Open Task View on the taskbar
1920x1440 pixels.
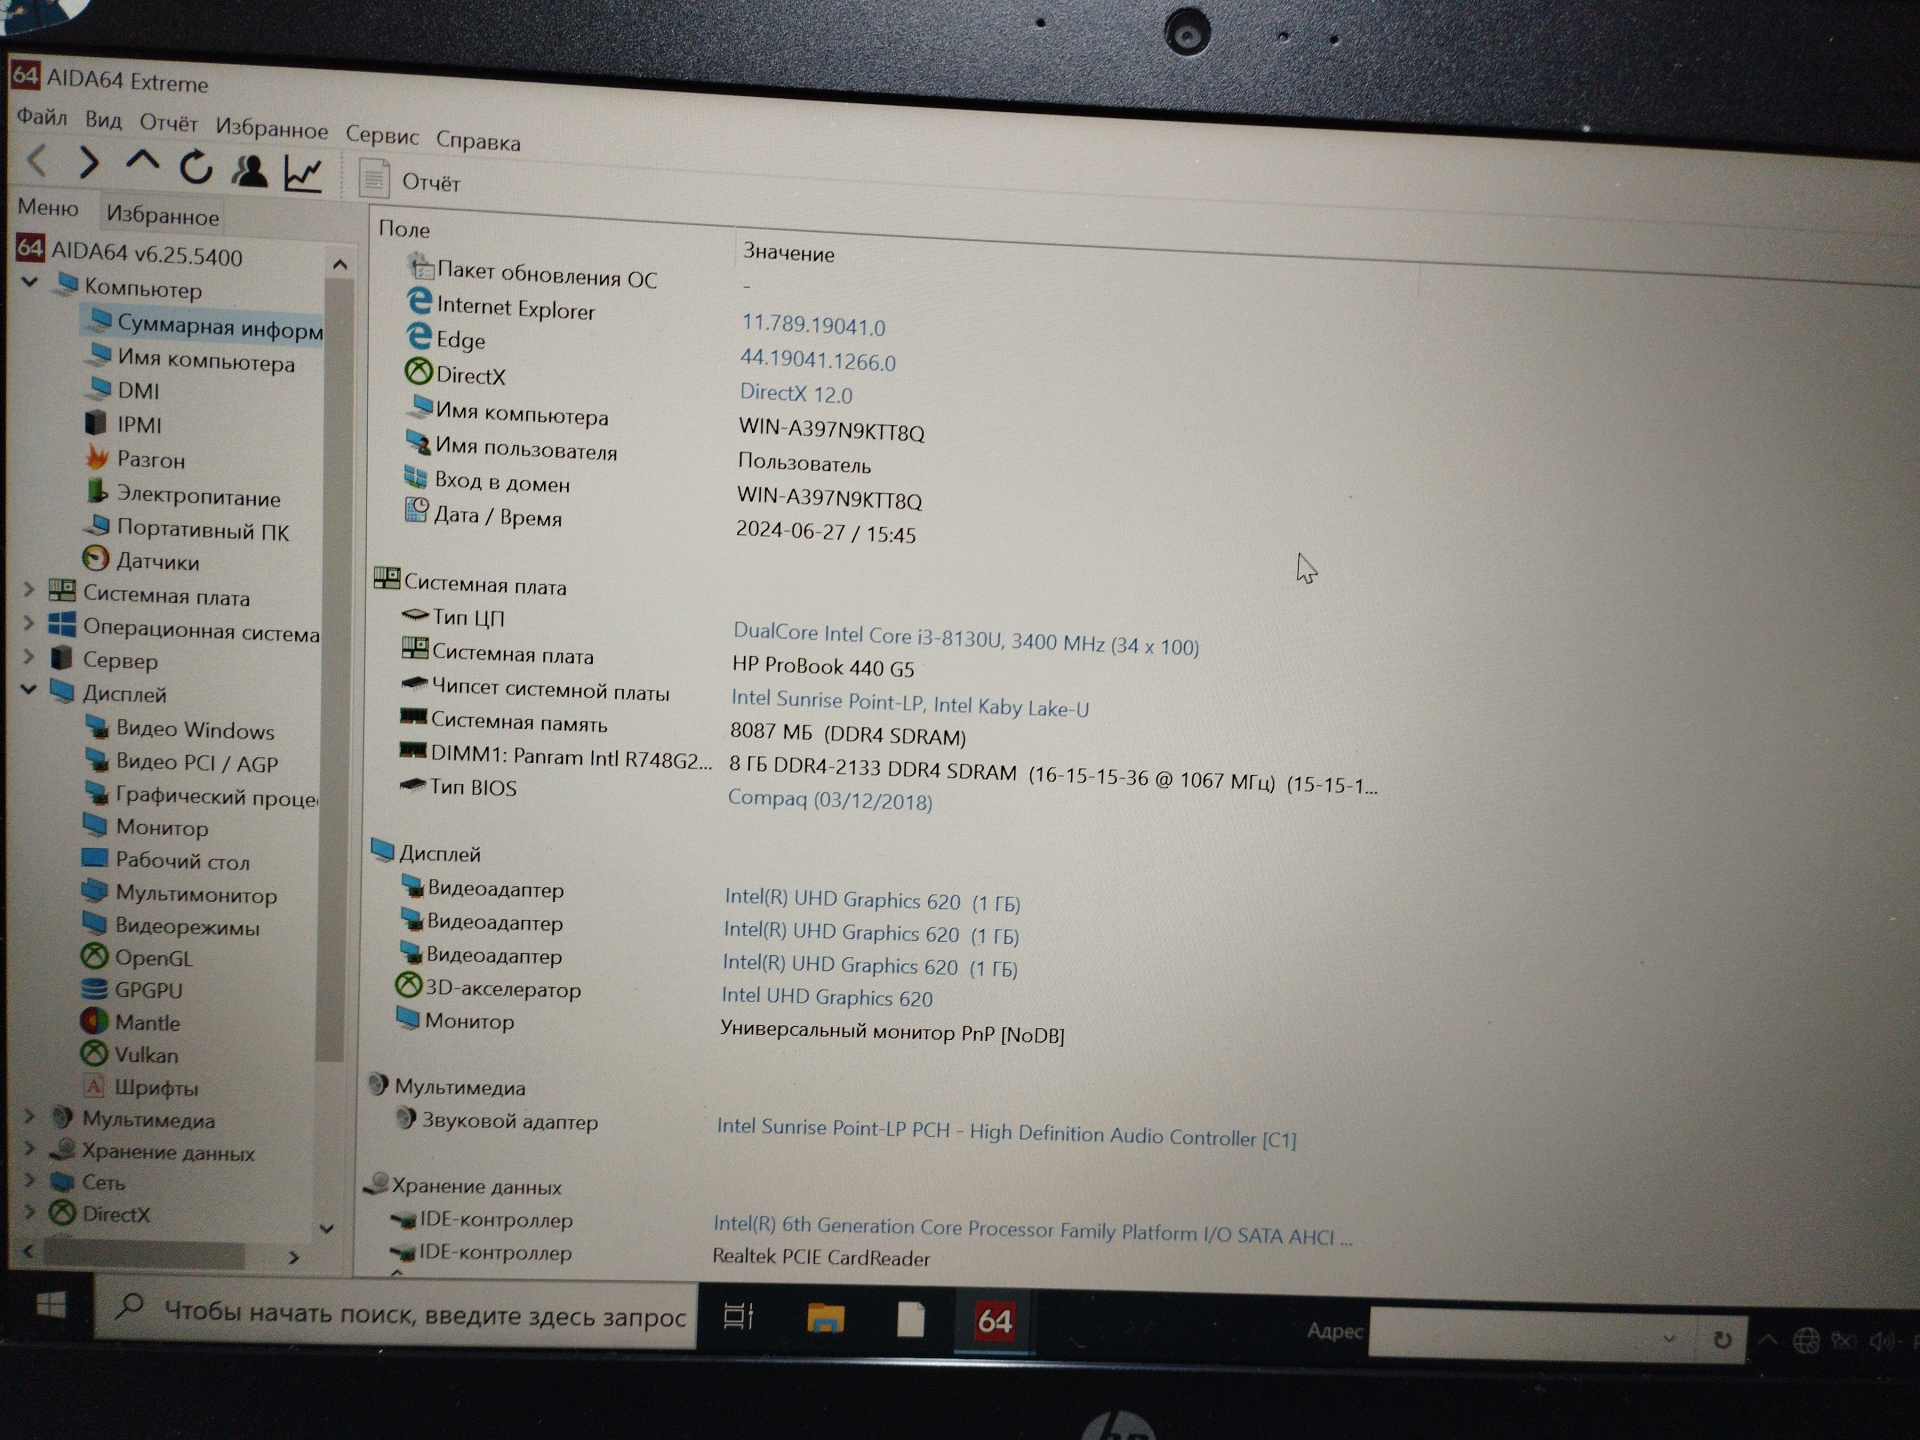(x=739, y=1316)
